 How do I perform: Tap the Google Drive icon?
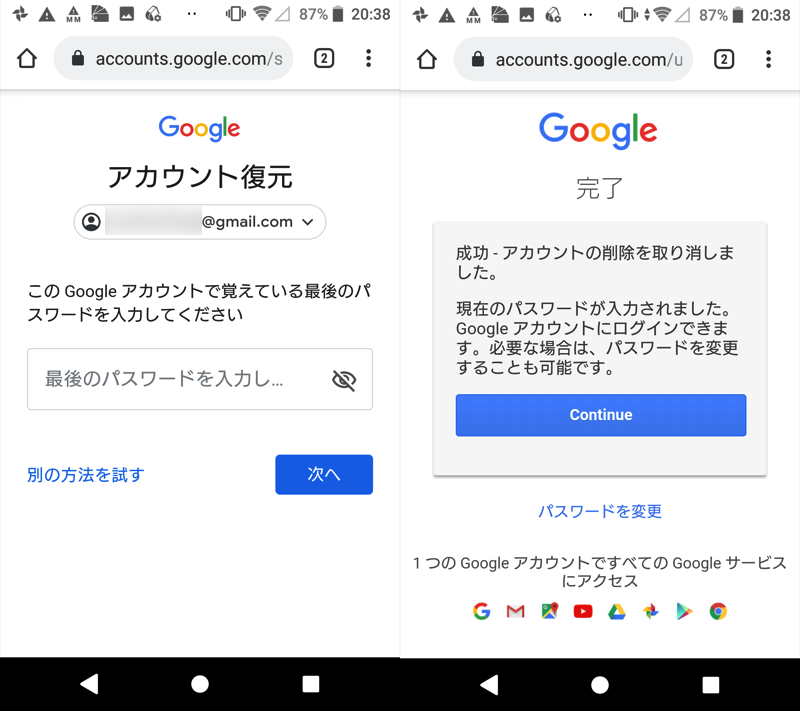click(617, 611)
